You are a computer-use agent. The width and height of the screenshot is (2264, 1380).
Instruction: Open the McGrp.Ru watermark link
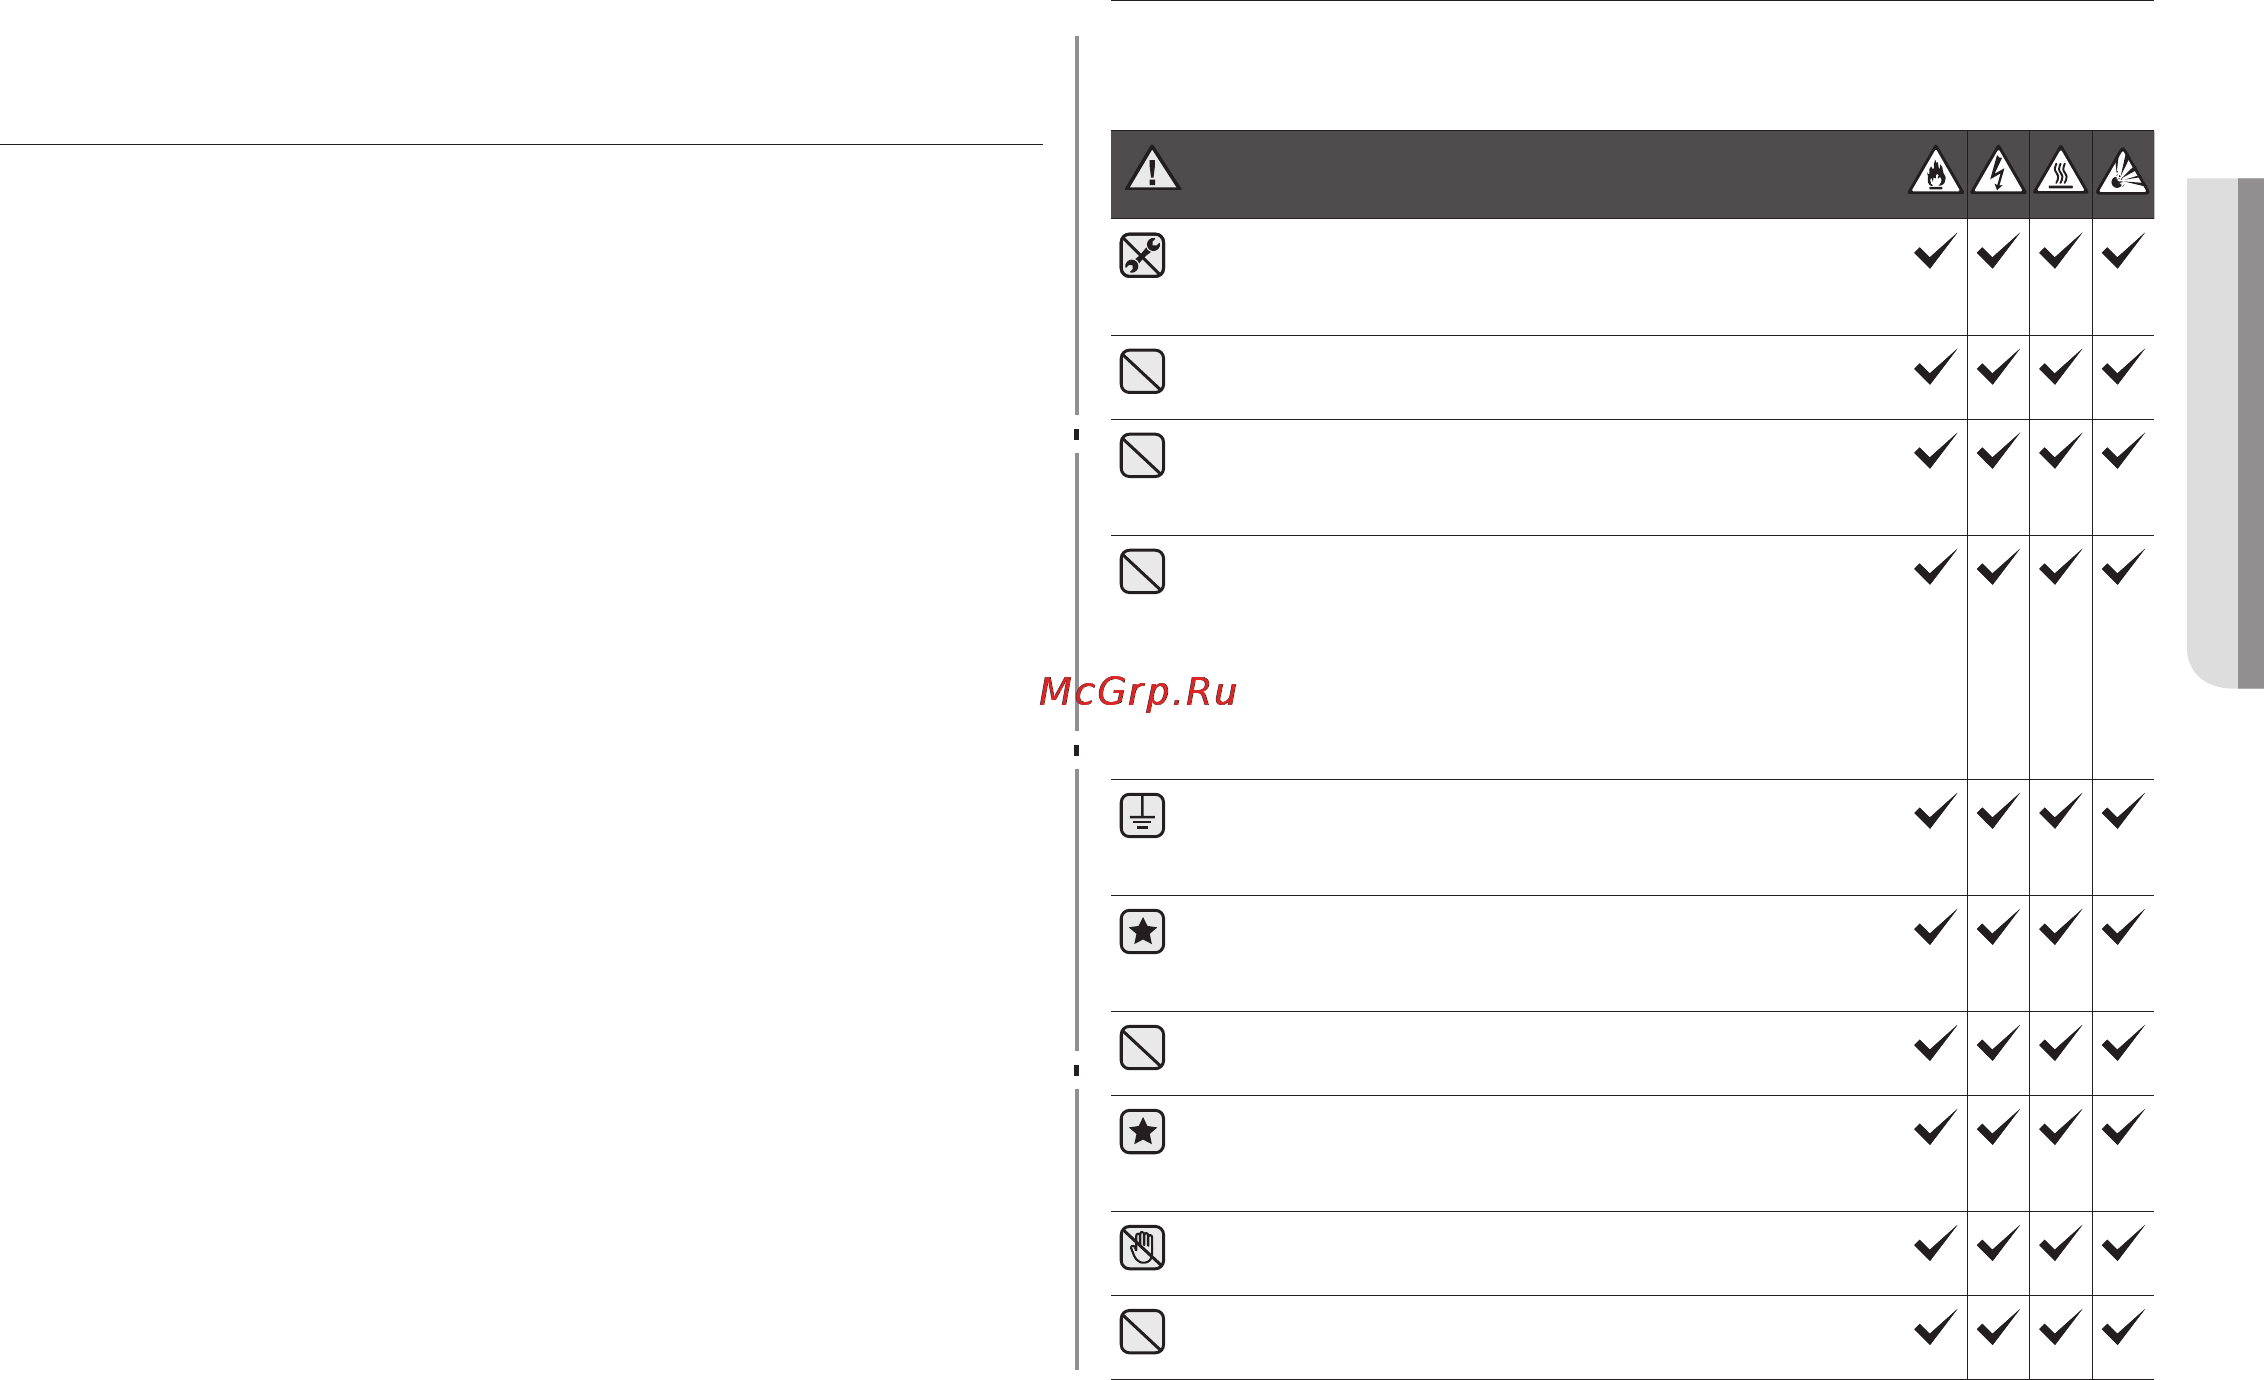pyautogui.click(x=1138, y=691)
